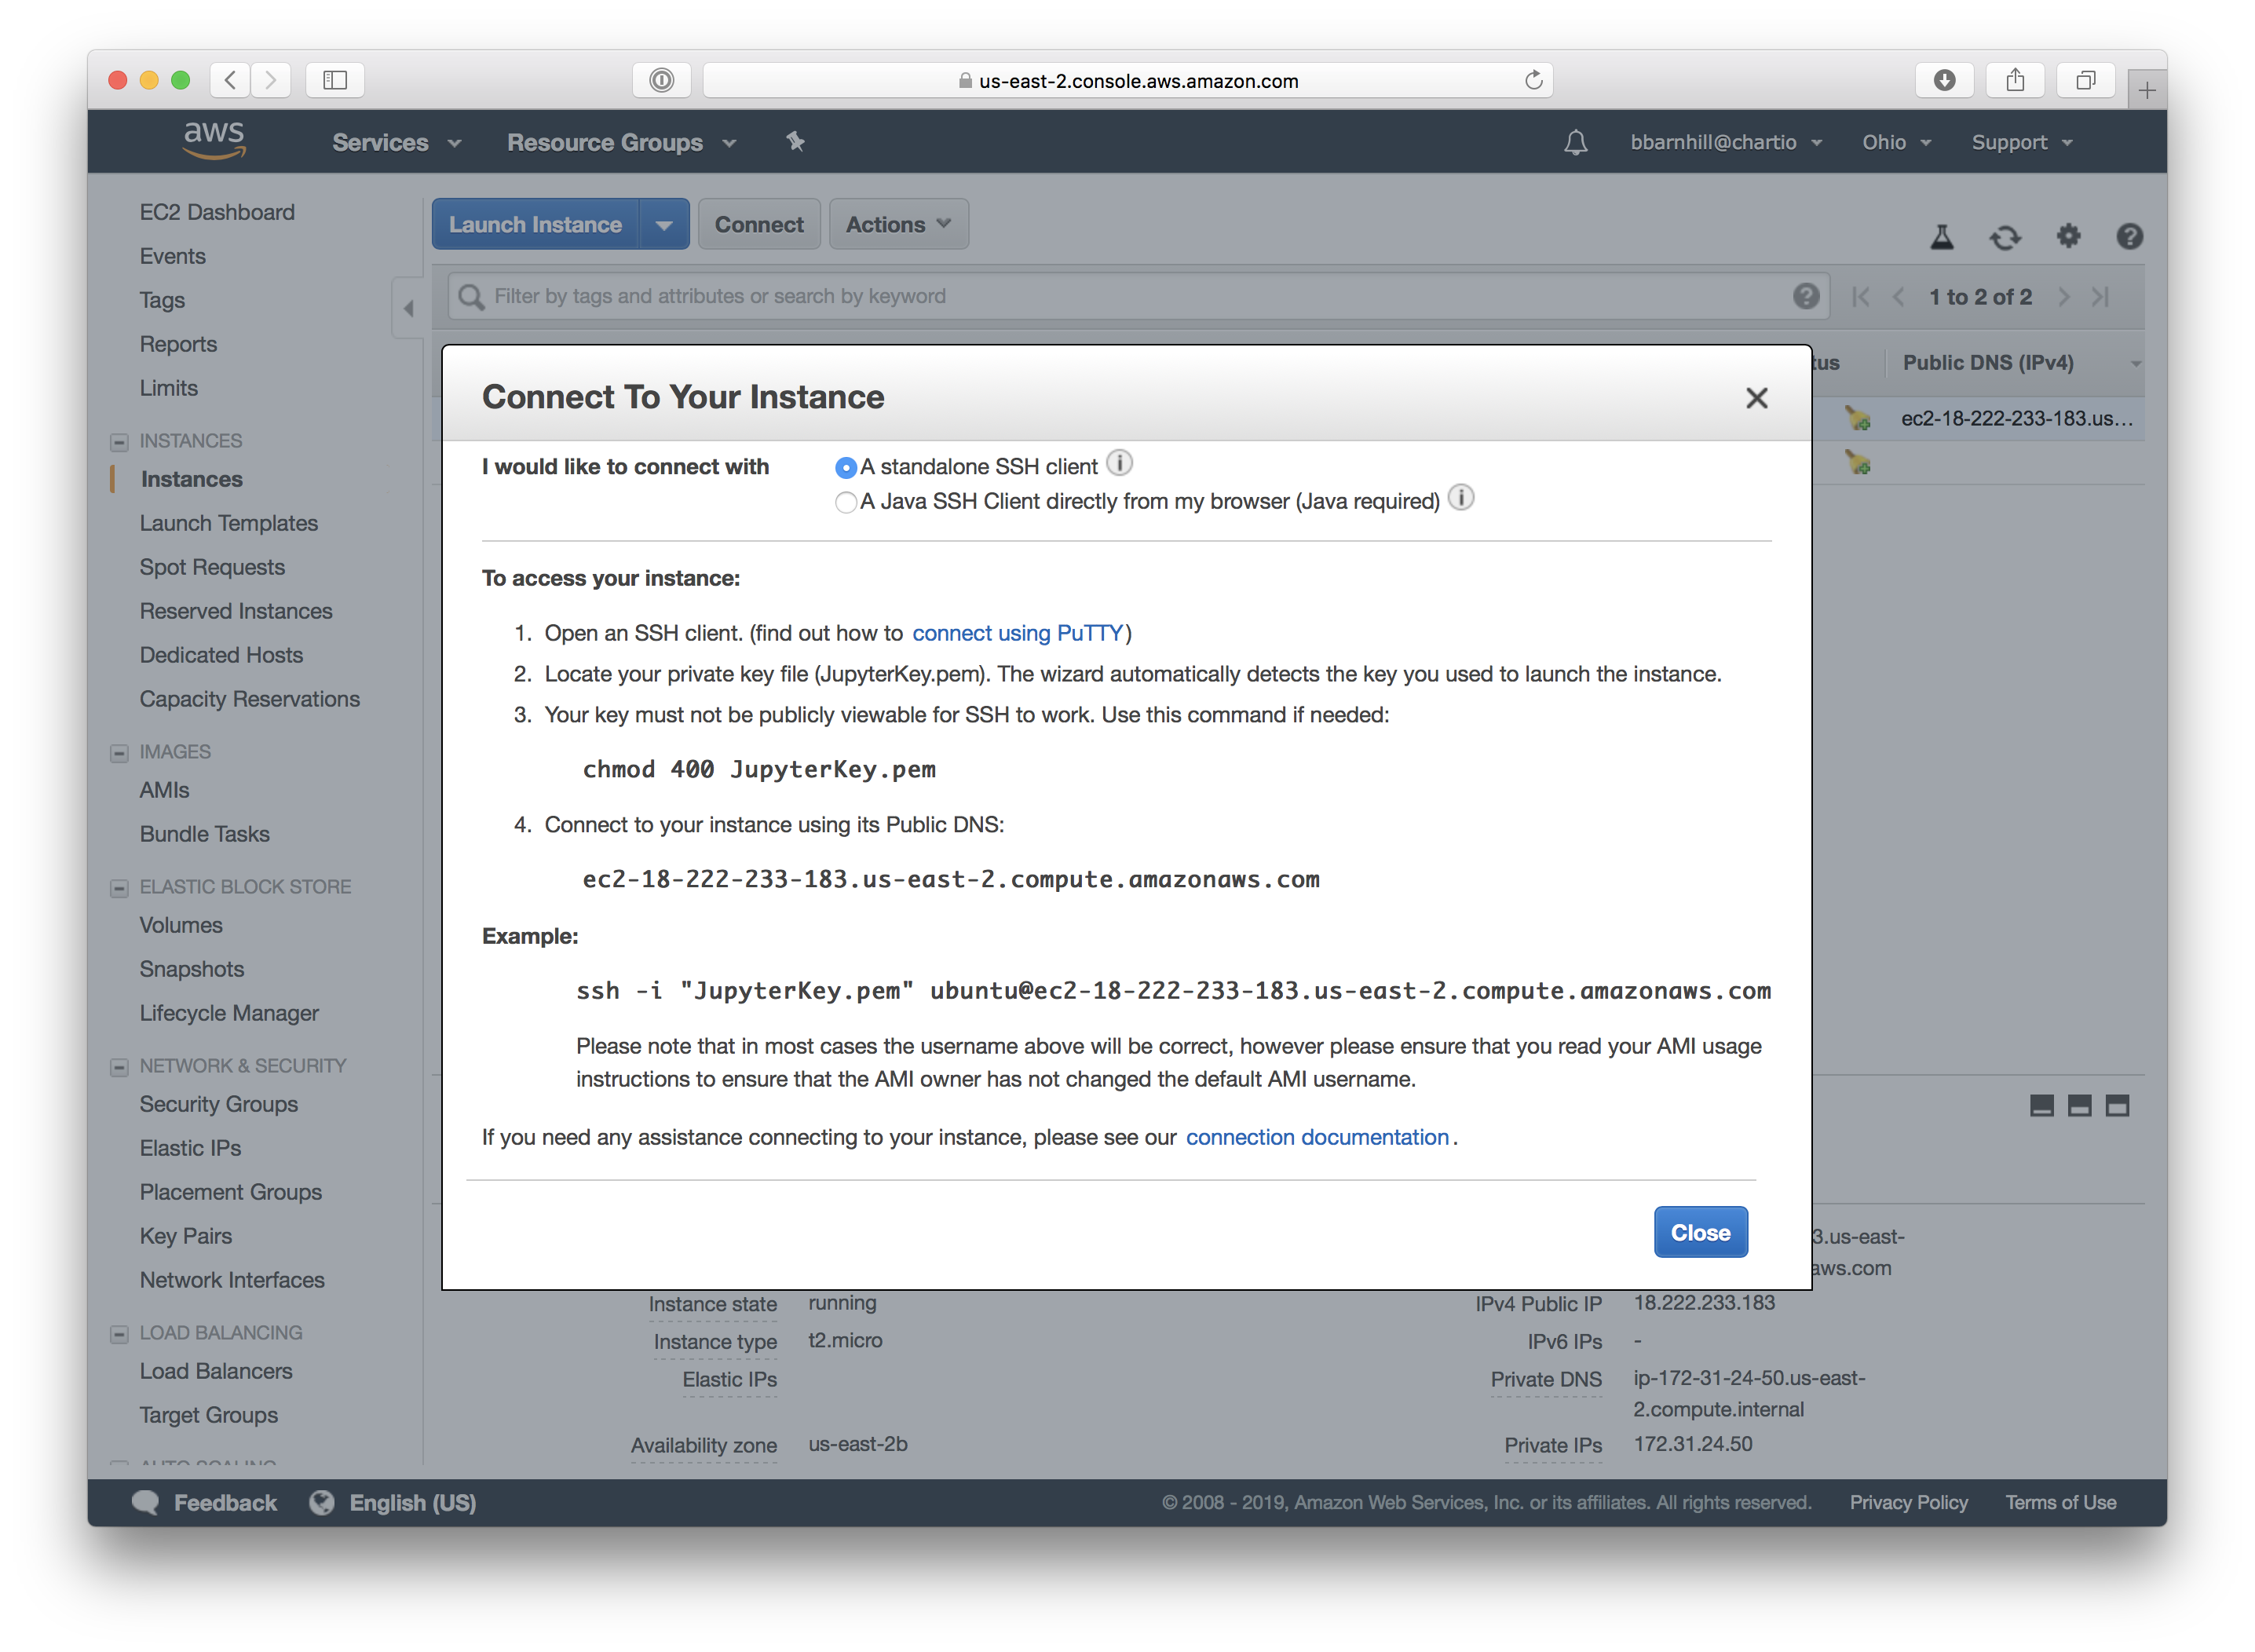Image resolution: width=2255 pixels, height=1652 pixels.
Task: Open the Resource Groups menu
Action: pyautogui.click(x=621, y=142)
